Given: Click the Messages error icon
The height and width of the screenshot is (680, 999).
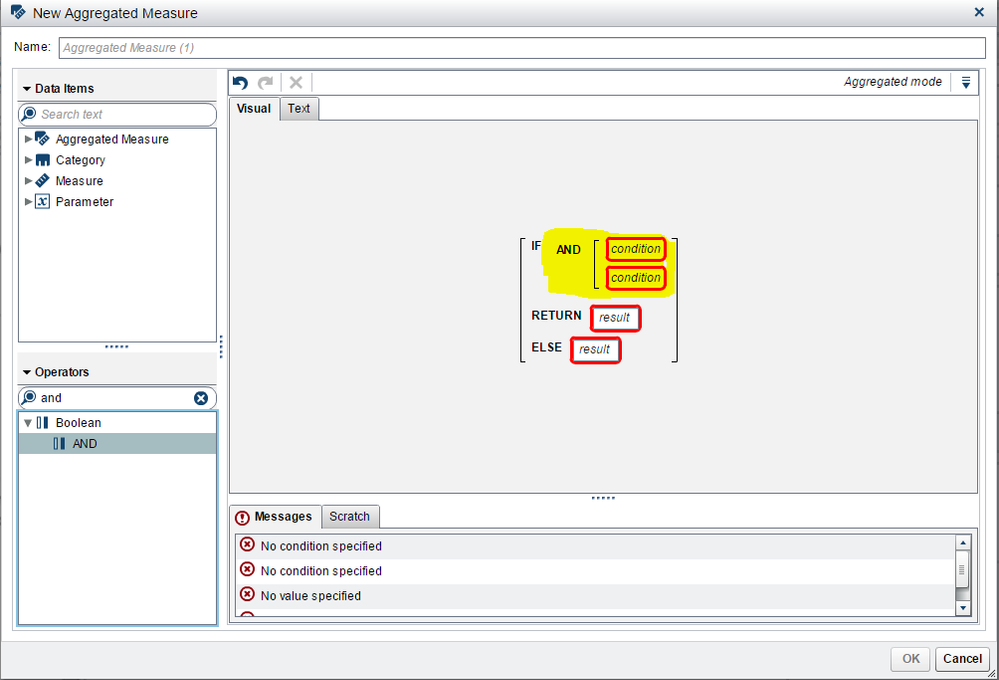Looking at the screenshot, I should pyautogui.click(x=242, y=517).
